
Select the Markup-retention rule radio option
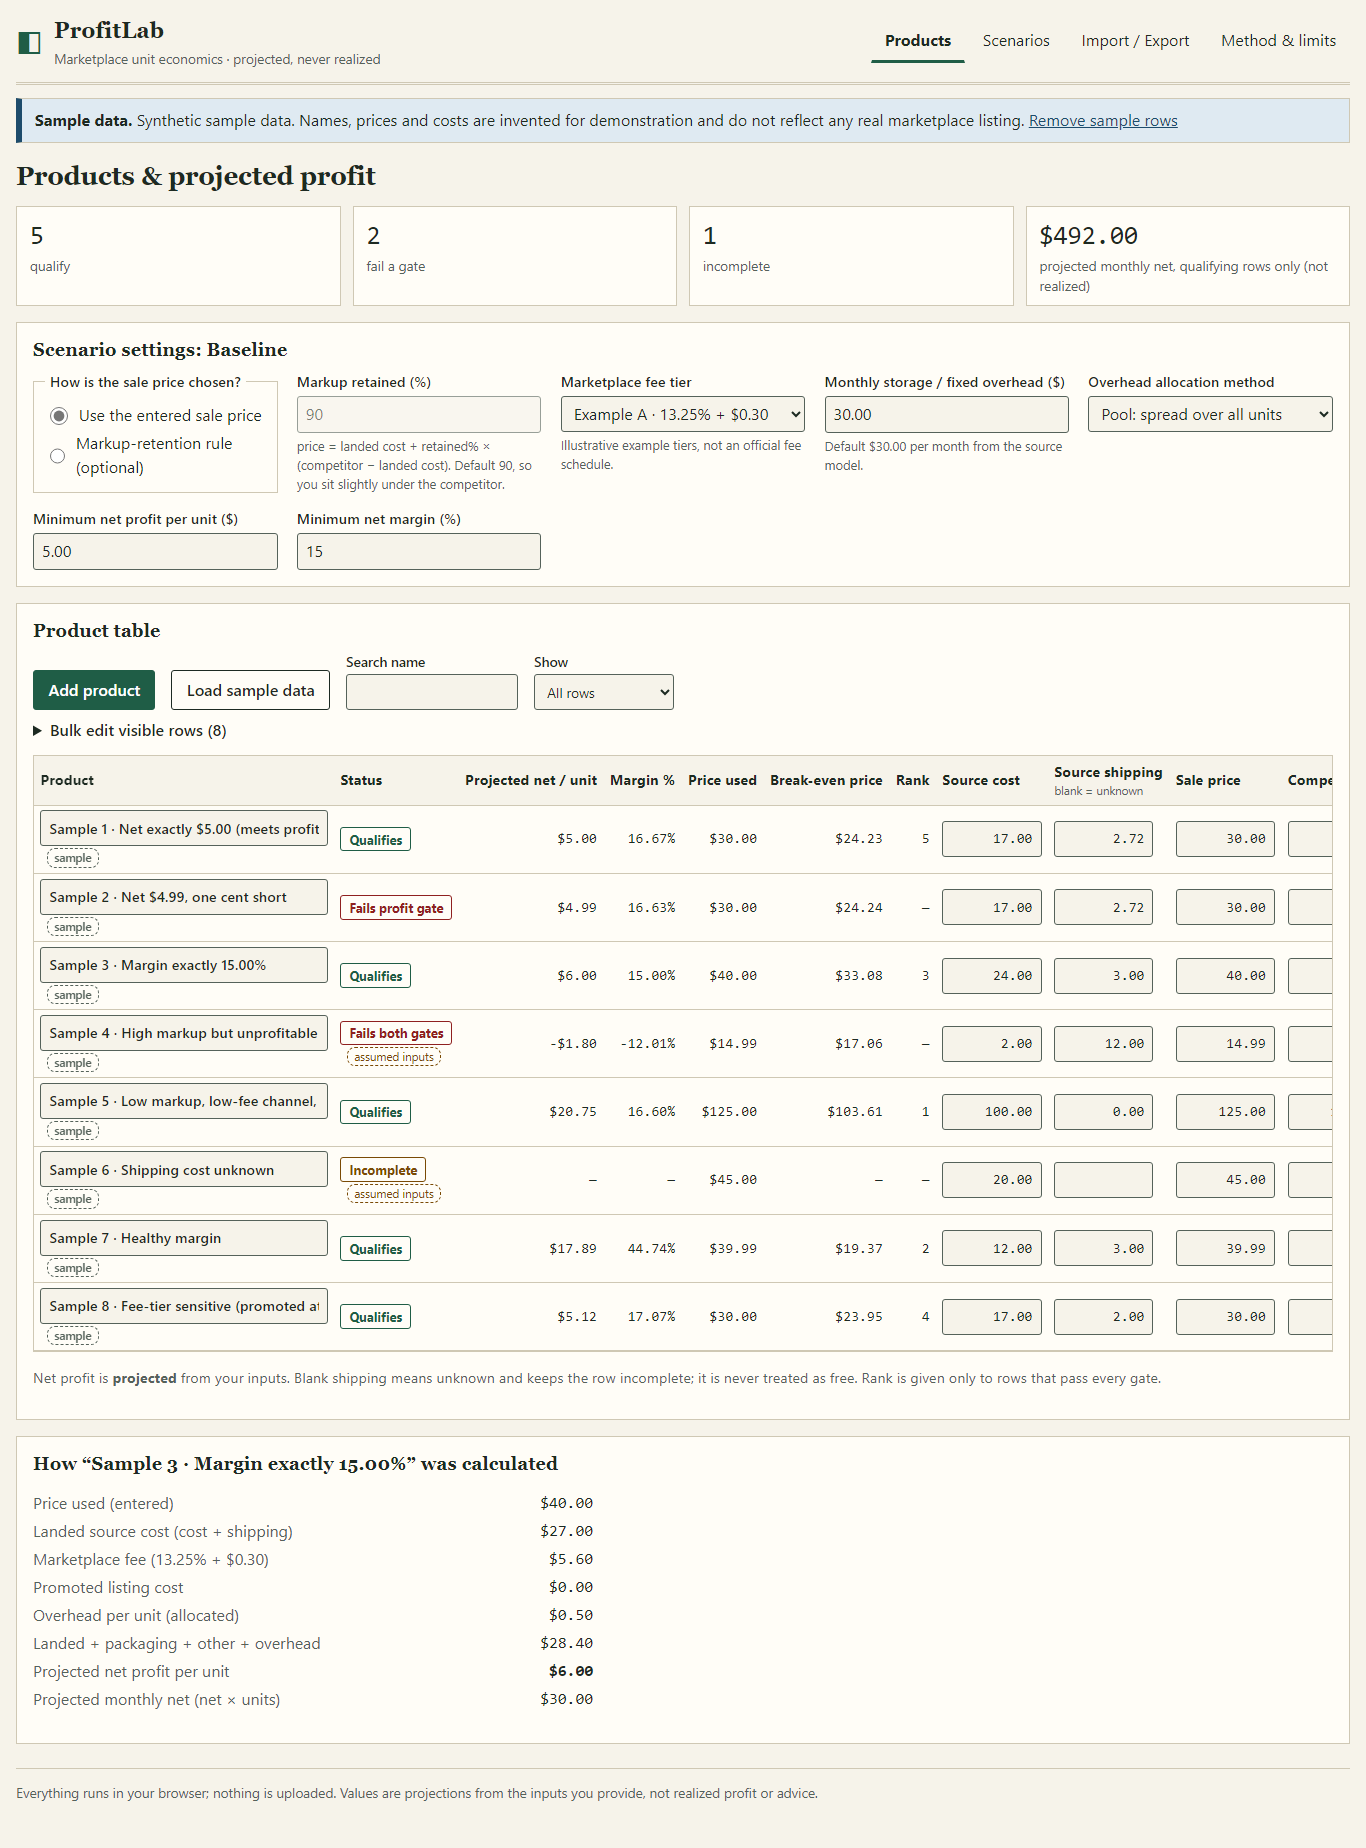[x=58, y=456]
